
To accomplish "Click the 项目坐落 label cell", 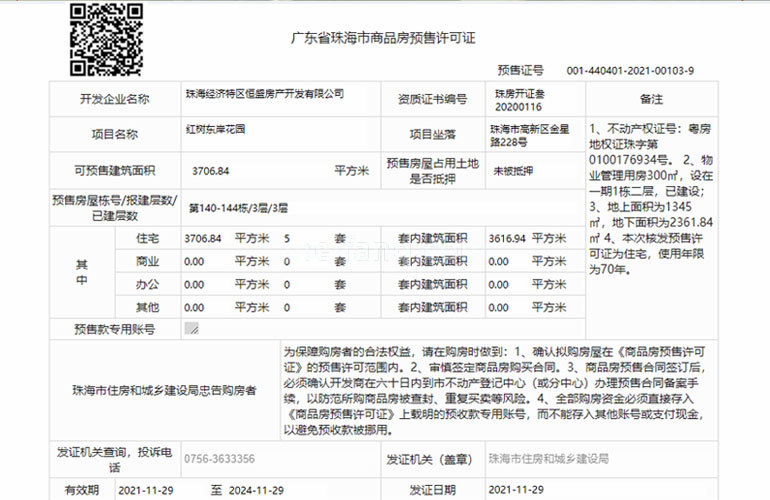I will [433, 134].
